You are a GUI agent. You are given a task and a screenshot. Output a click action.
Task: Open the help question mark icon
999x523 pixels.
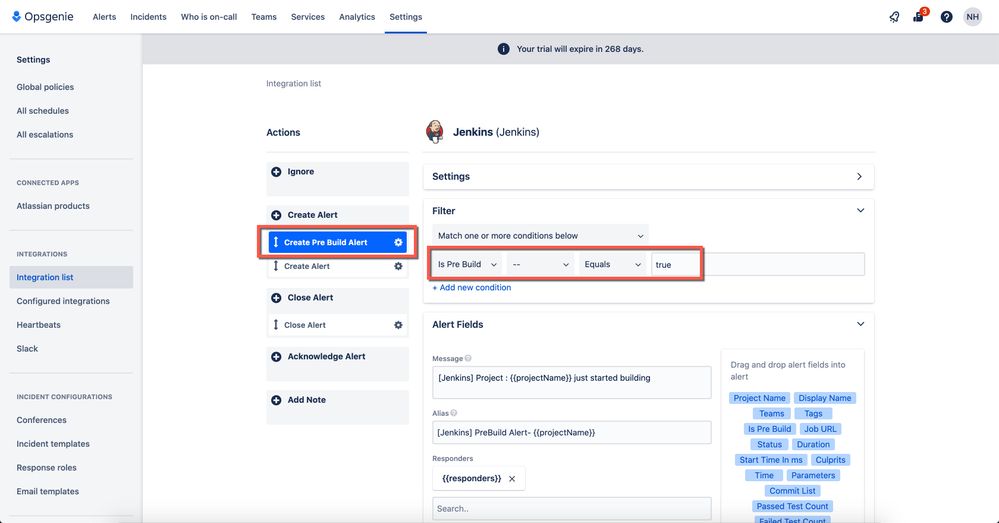coord(947,17)
